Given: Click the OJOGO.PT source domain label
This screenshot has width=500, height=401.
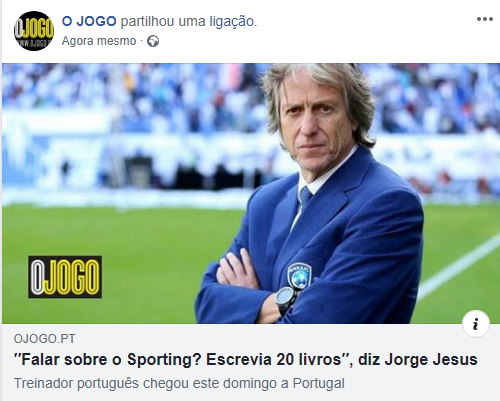Looking at the screenshot, I should 45,339.
